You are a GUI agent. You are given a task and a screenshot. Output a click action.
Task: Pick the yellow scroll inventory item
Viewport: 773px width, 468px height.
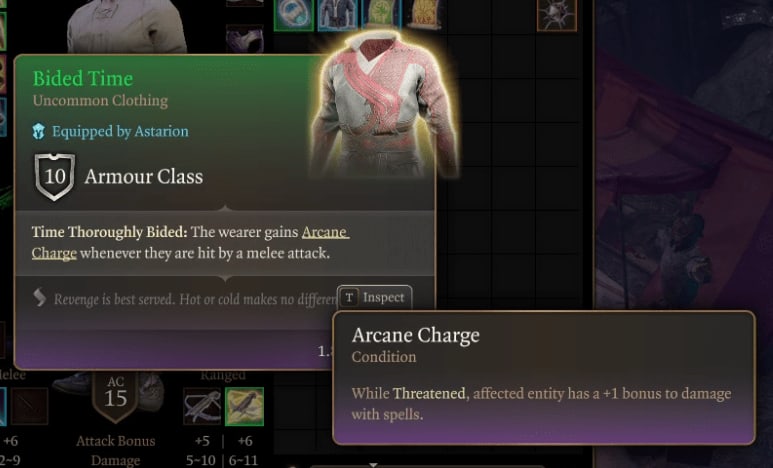pyautogui.click(x=424, y=14)
